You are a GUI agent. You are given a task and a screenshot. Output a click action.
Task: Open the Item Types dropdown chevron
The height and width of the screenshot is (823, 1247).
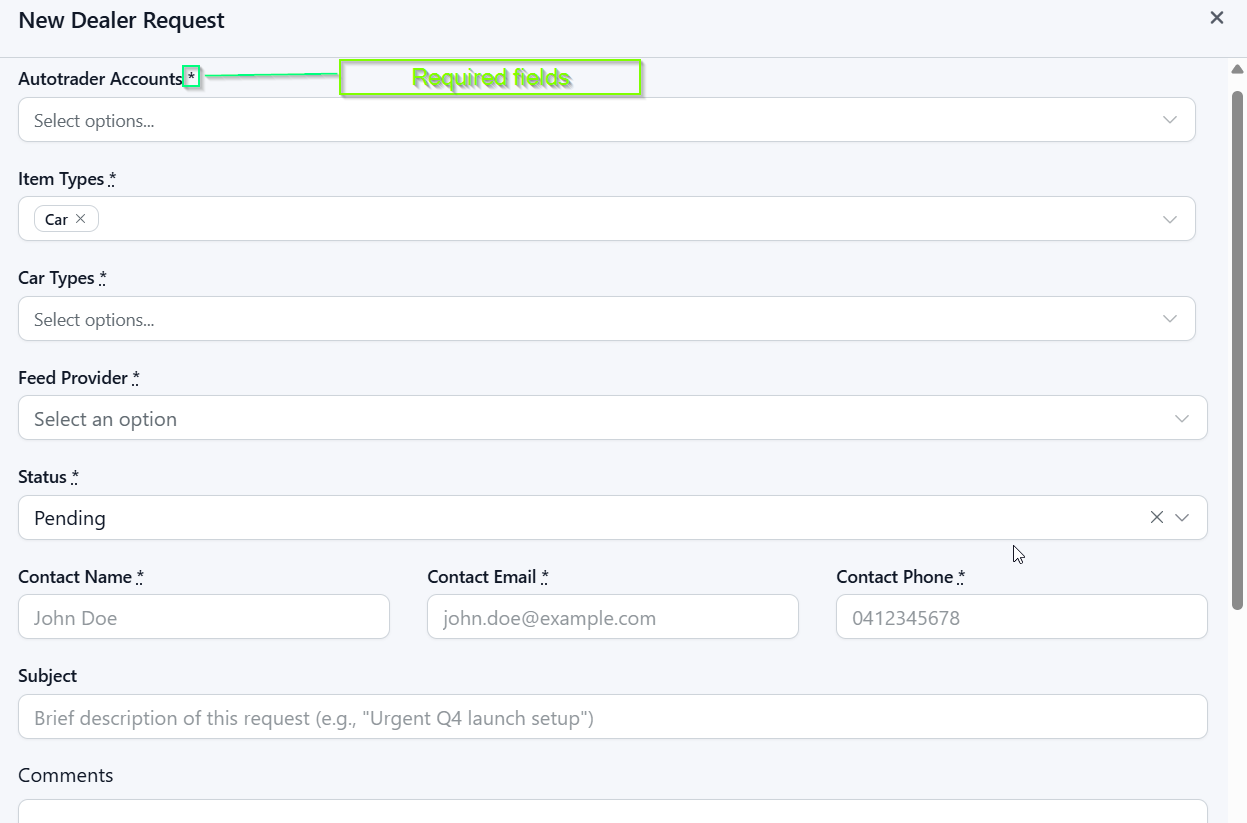point(1170,219)
